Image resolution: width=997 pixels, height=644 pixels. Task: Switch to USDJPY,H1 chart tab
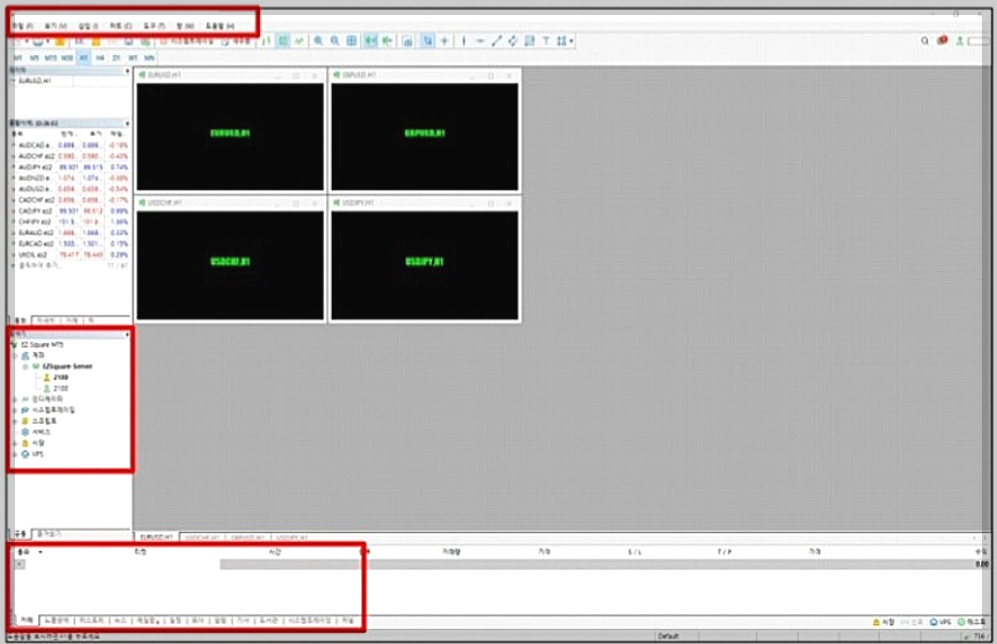point(292,537)
